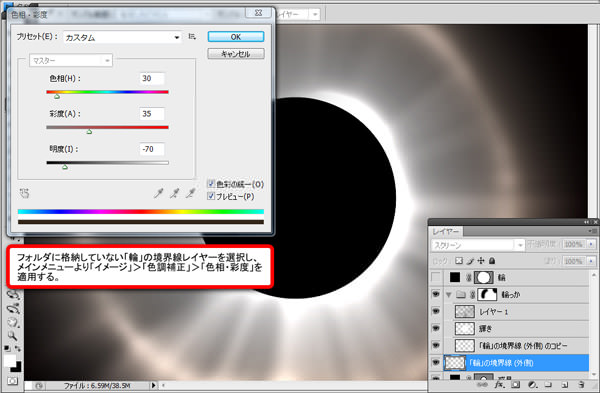Uncheck the プレビュー checkbox
The height and width of the screenshot is (393, 600).
[211, 196]
